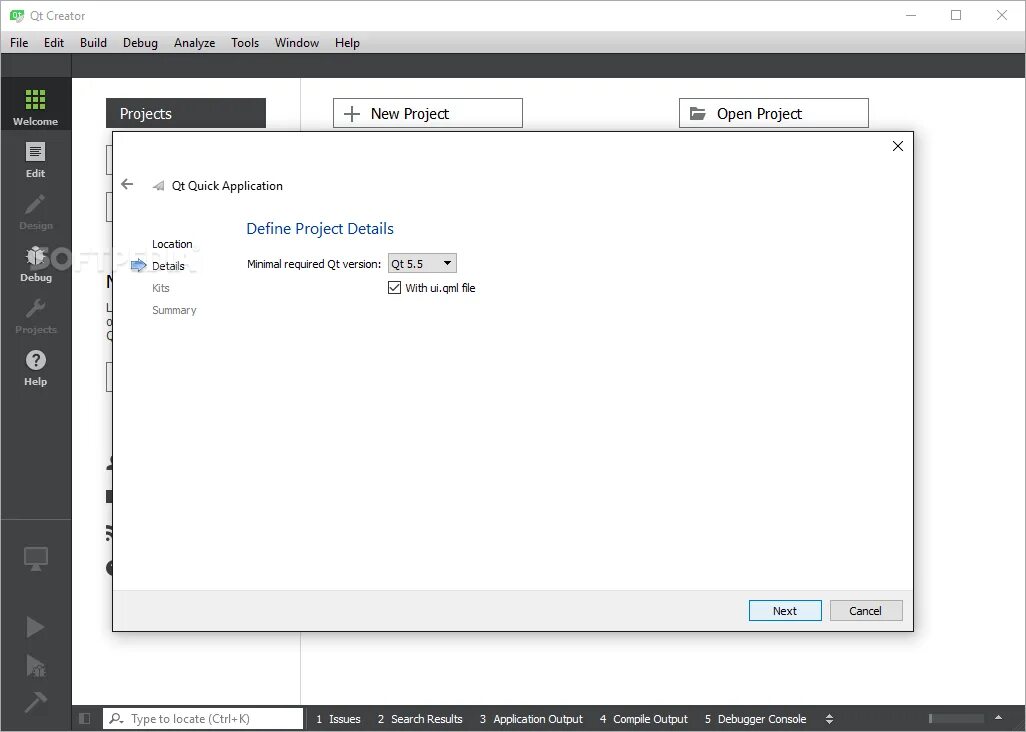Image resolution: width=1026 pixels, height=732 pixels.
Task: Select Summary step in wizard
Action: [174, 310]
